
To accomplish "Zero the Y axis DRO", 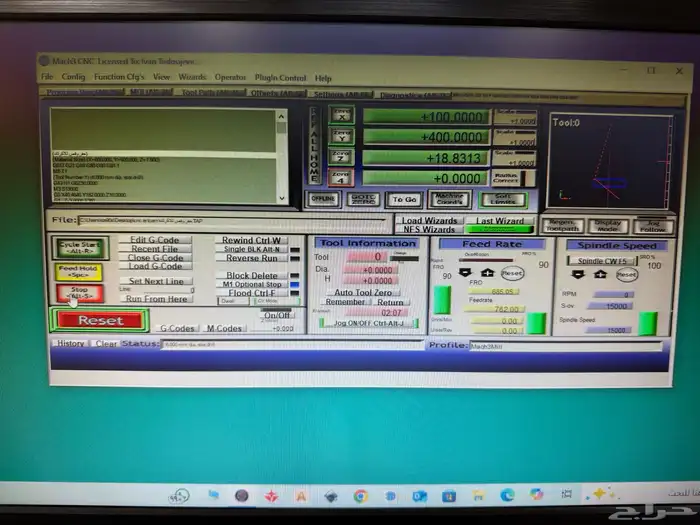I will click(342, 136).
